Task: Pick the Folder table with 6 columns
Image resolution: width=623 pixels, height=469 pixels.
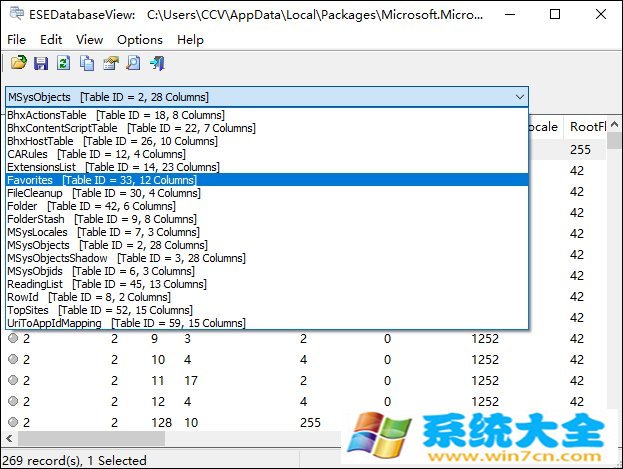Action: (x=267, y=206)
